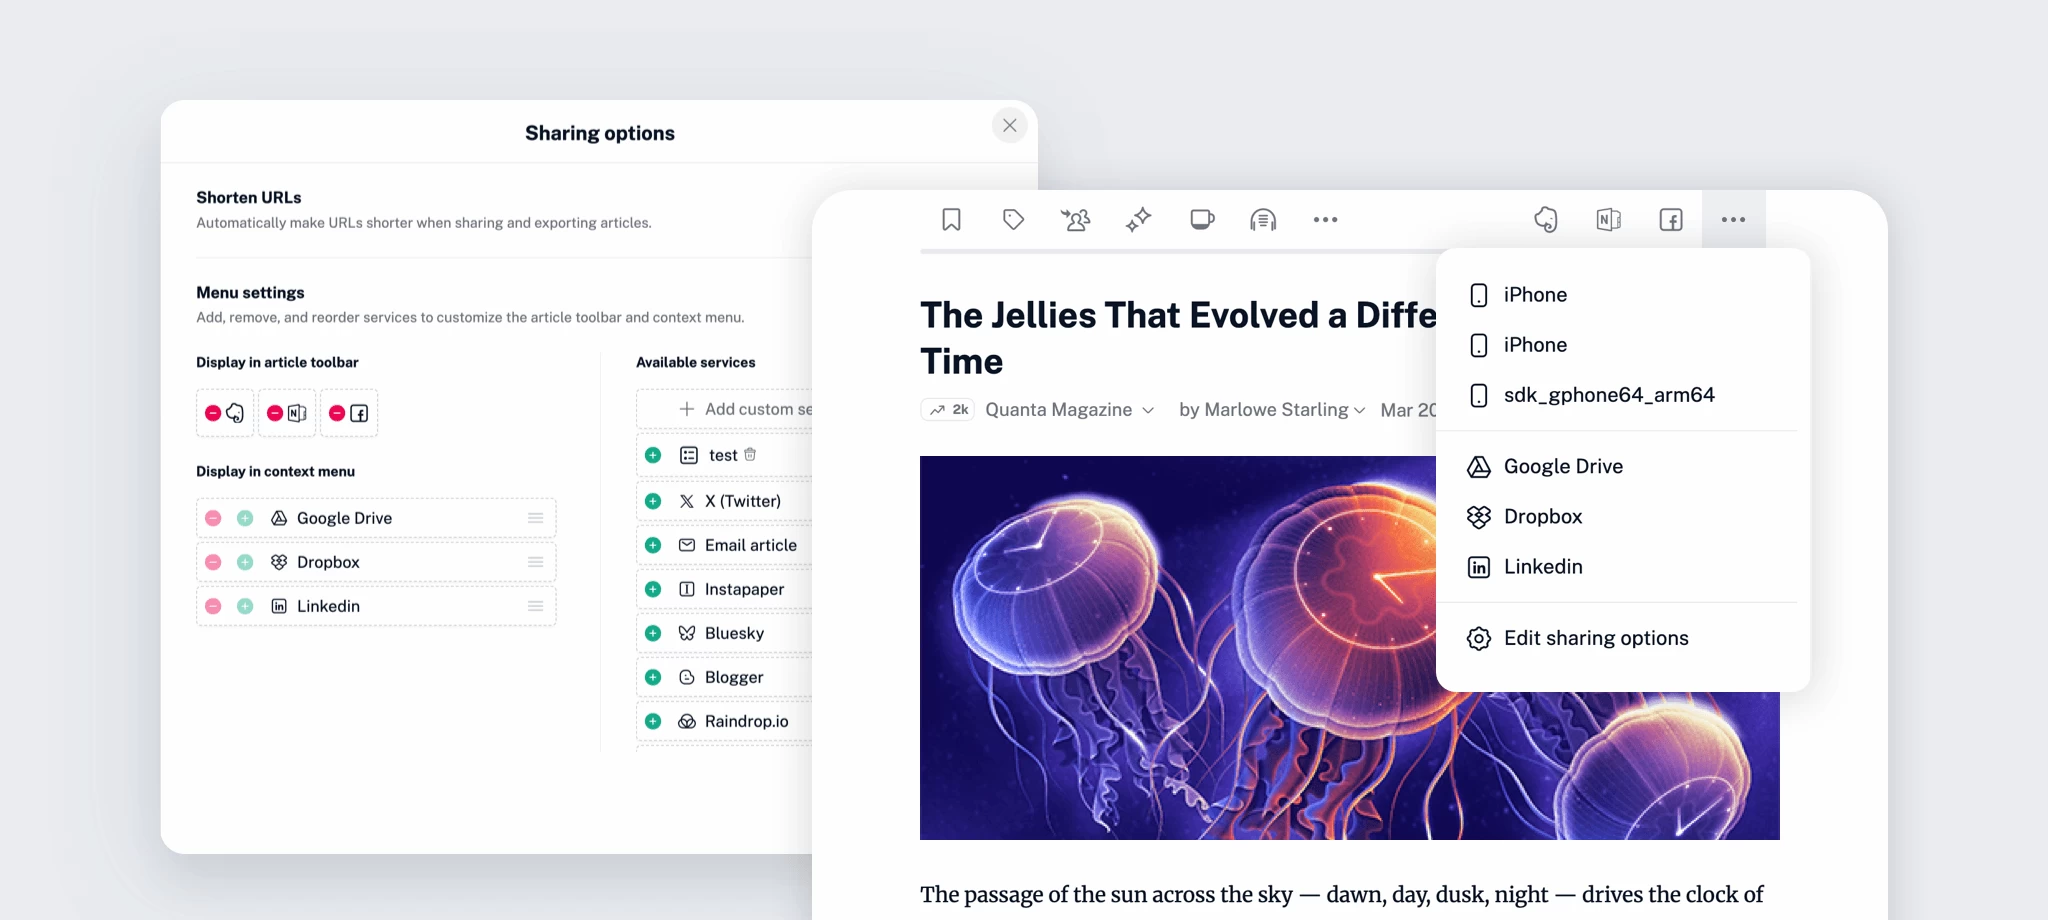Click the bookmark icon in article toolbar
2048x920 pixels.
coord(951,220)
